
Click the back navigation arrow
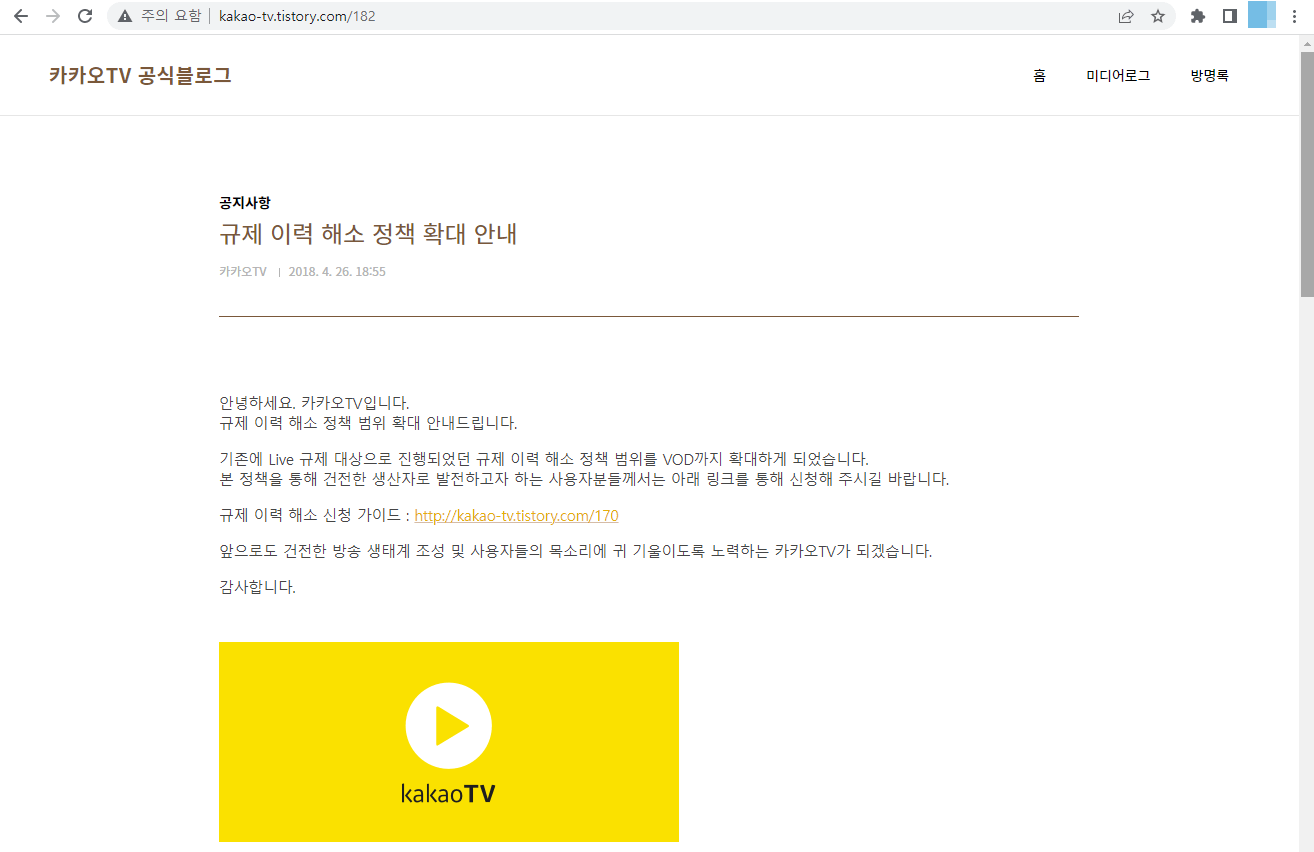click(x=20, y=15)
